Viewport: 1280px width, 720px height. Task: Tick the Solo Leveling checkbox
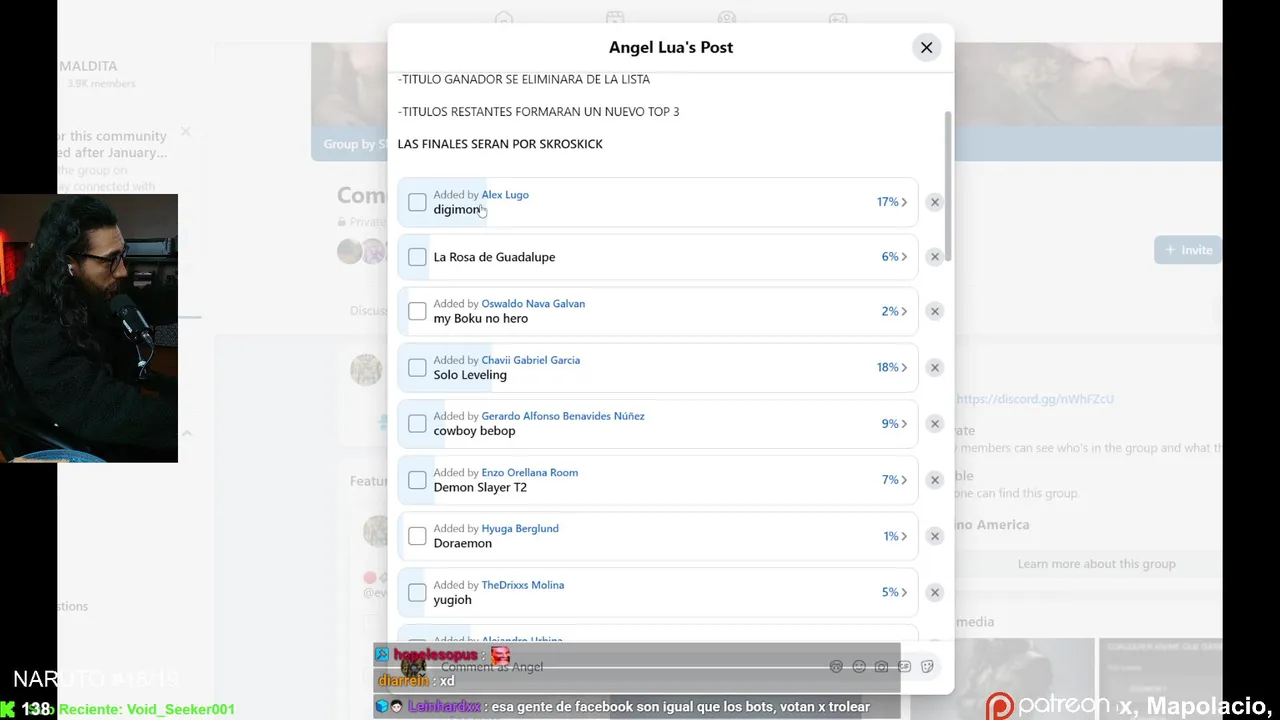pyautogui.click(x=417, y=367)
